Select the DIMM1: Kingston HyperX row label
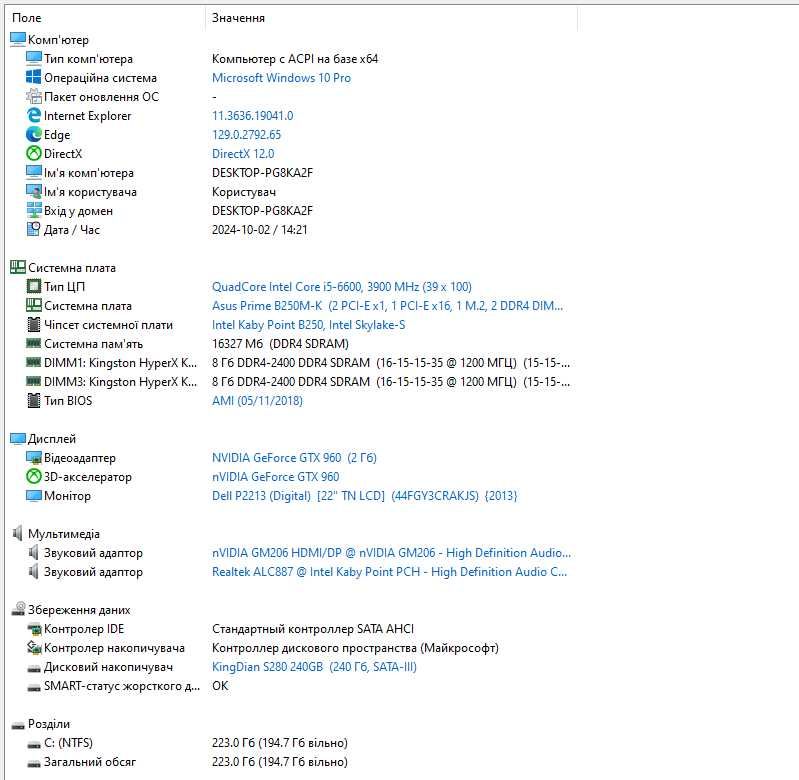The height and width of the screenshot is (780, 799). (120, 362)
